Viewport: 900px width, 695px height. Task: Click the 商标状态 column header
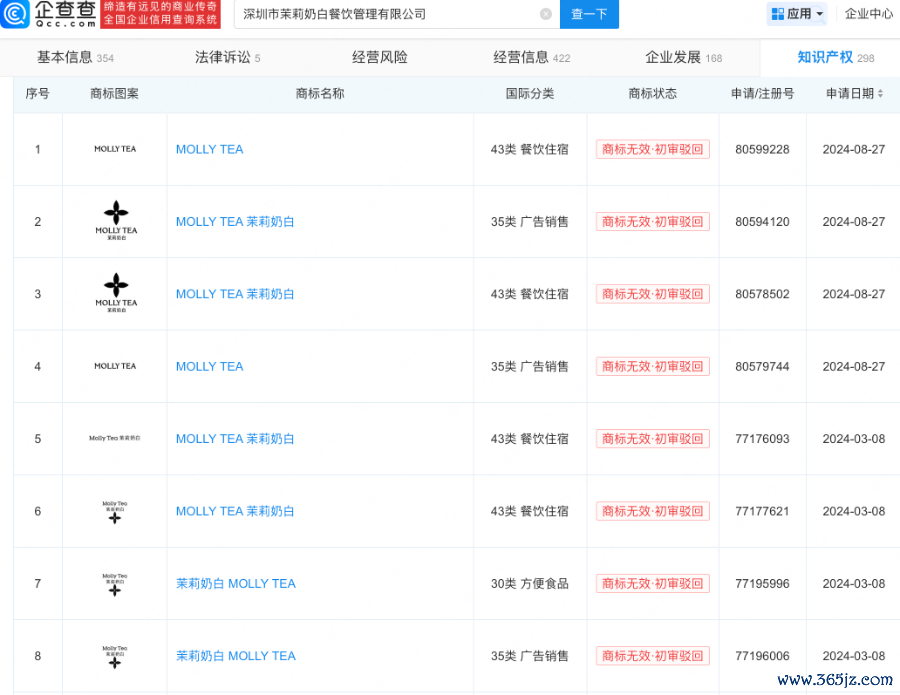[x=653, y=94]
